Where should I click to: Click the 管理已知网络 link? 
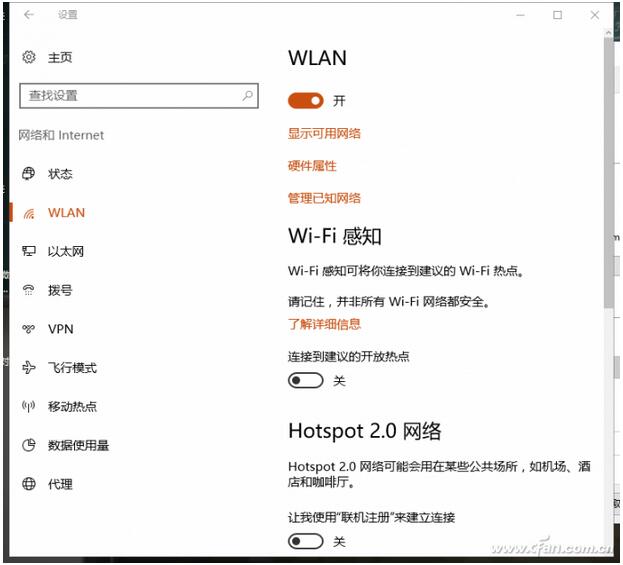[324, 198]
